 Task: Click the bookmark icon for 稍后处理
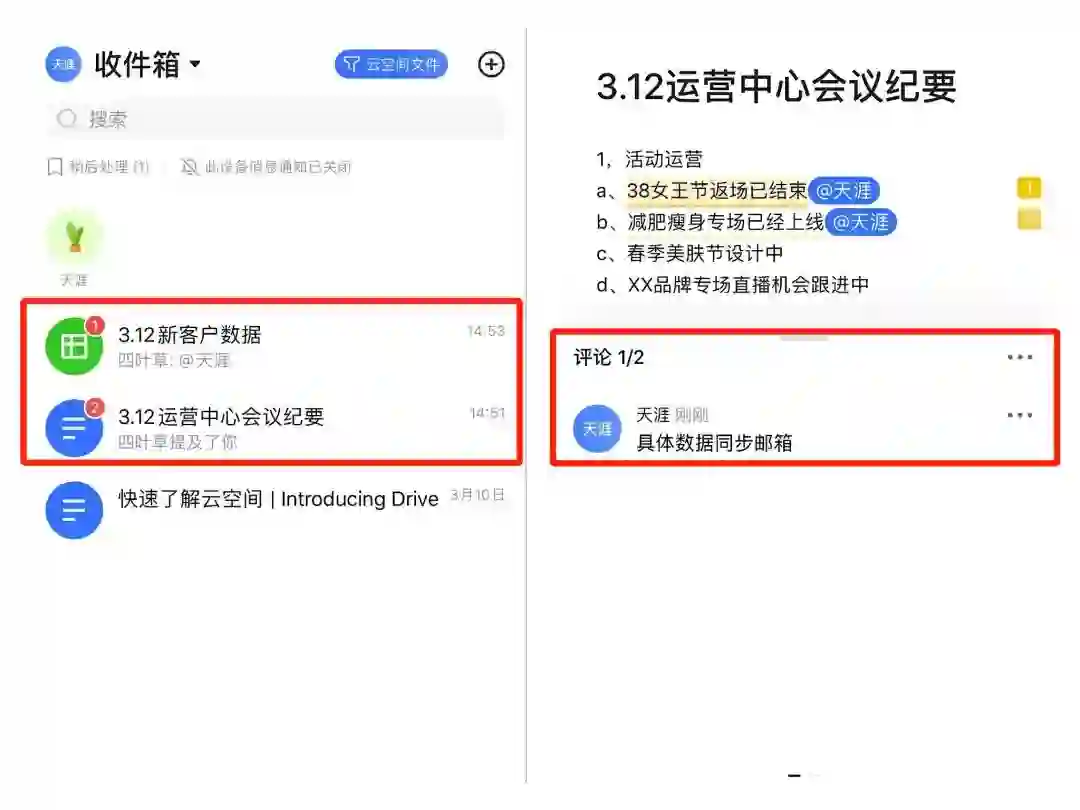click(x=55, y=167)
